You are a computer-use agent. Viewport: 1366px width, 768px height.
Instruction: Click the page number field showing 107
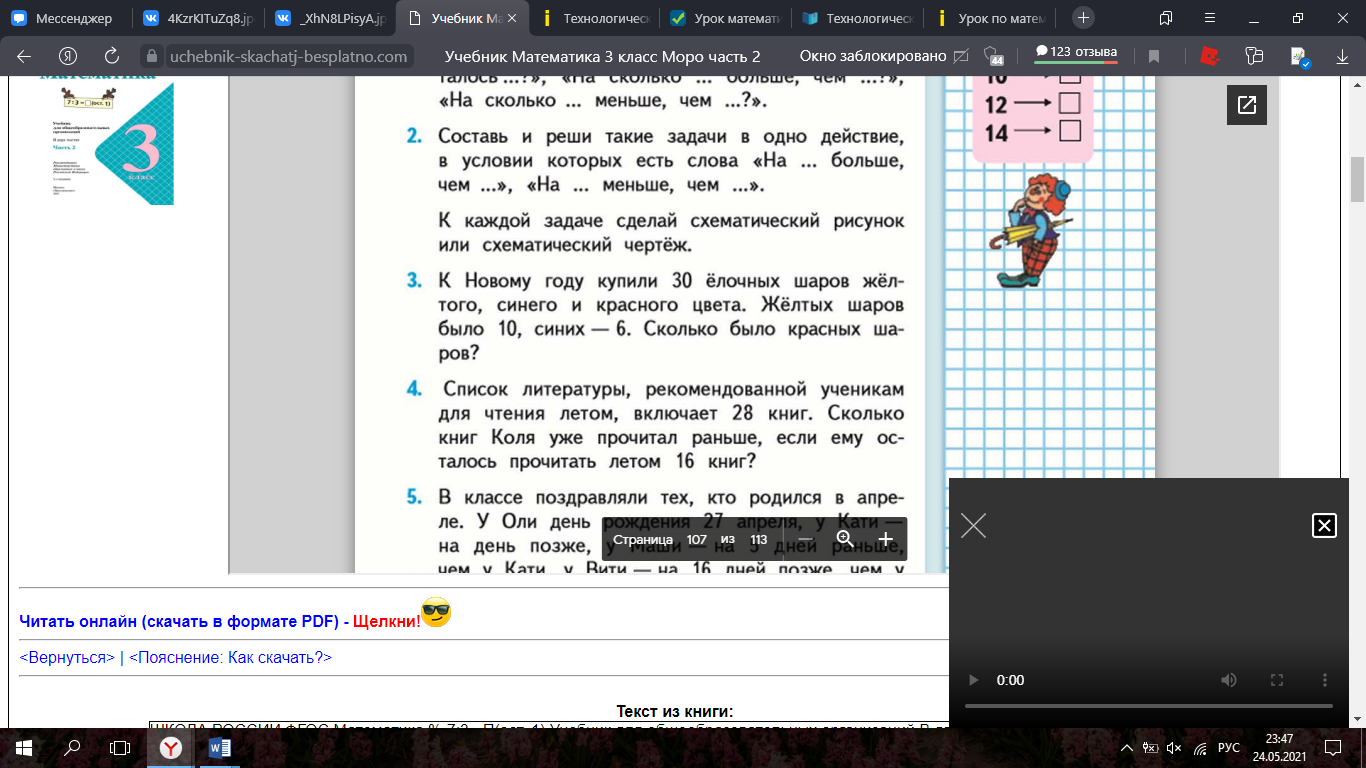click(x=697, y=539)
